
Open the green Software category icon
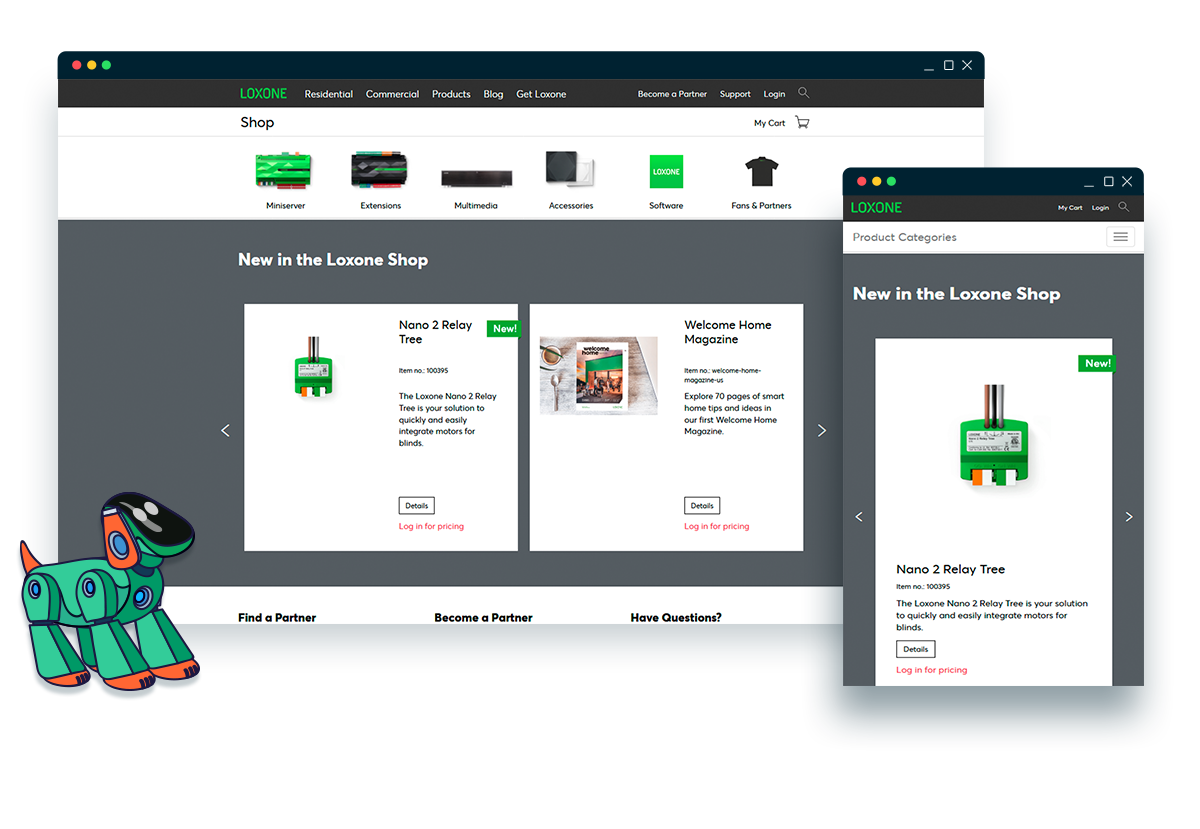(666, 172)
